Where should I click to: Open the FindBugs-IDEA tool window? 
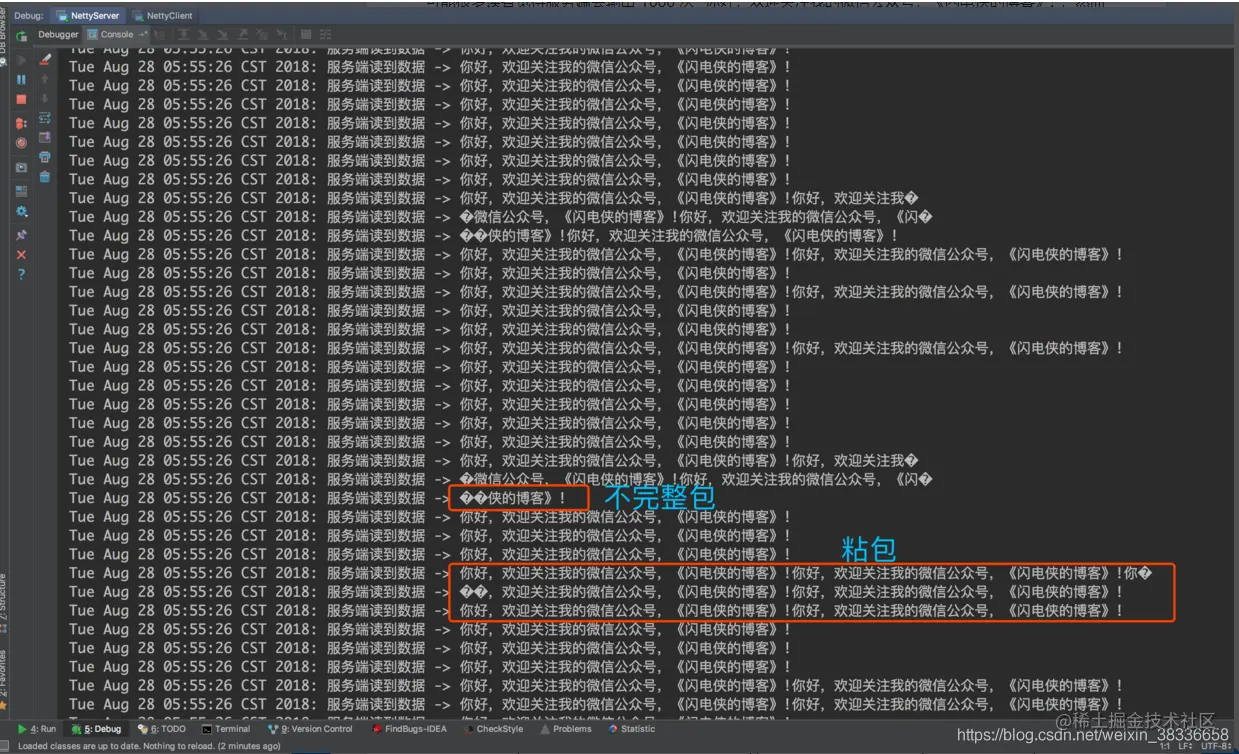[x=410, y=729]
